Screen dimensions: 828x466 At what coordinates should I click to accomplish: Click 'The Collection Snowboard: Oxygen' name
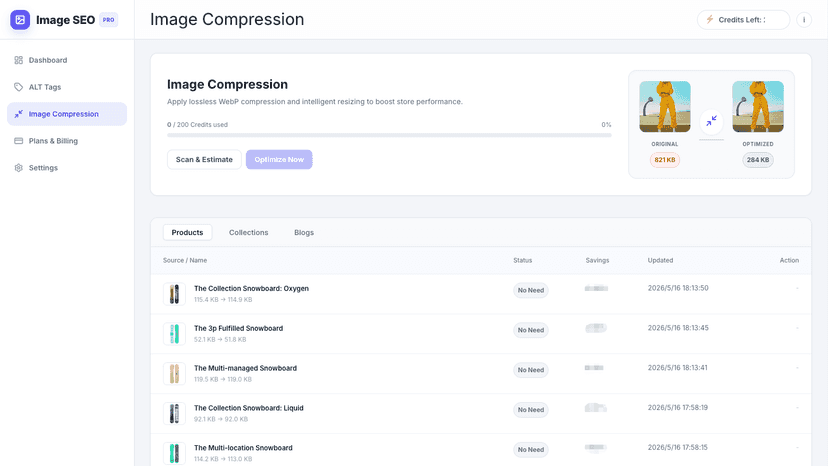point(251,288)
